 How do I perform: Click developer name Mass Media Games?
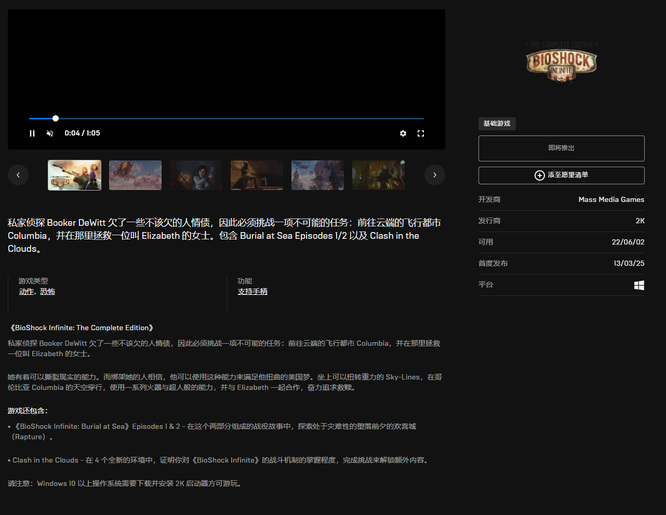pyautogui.click(x=611, y=200)
